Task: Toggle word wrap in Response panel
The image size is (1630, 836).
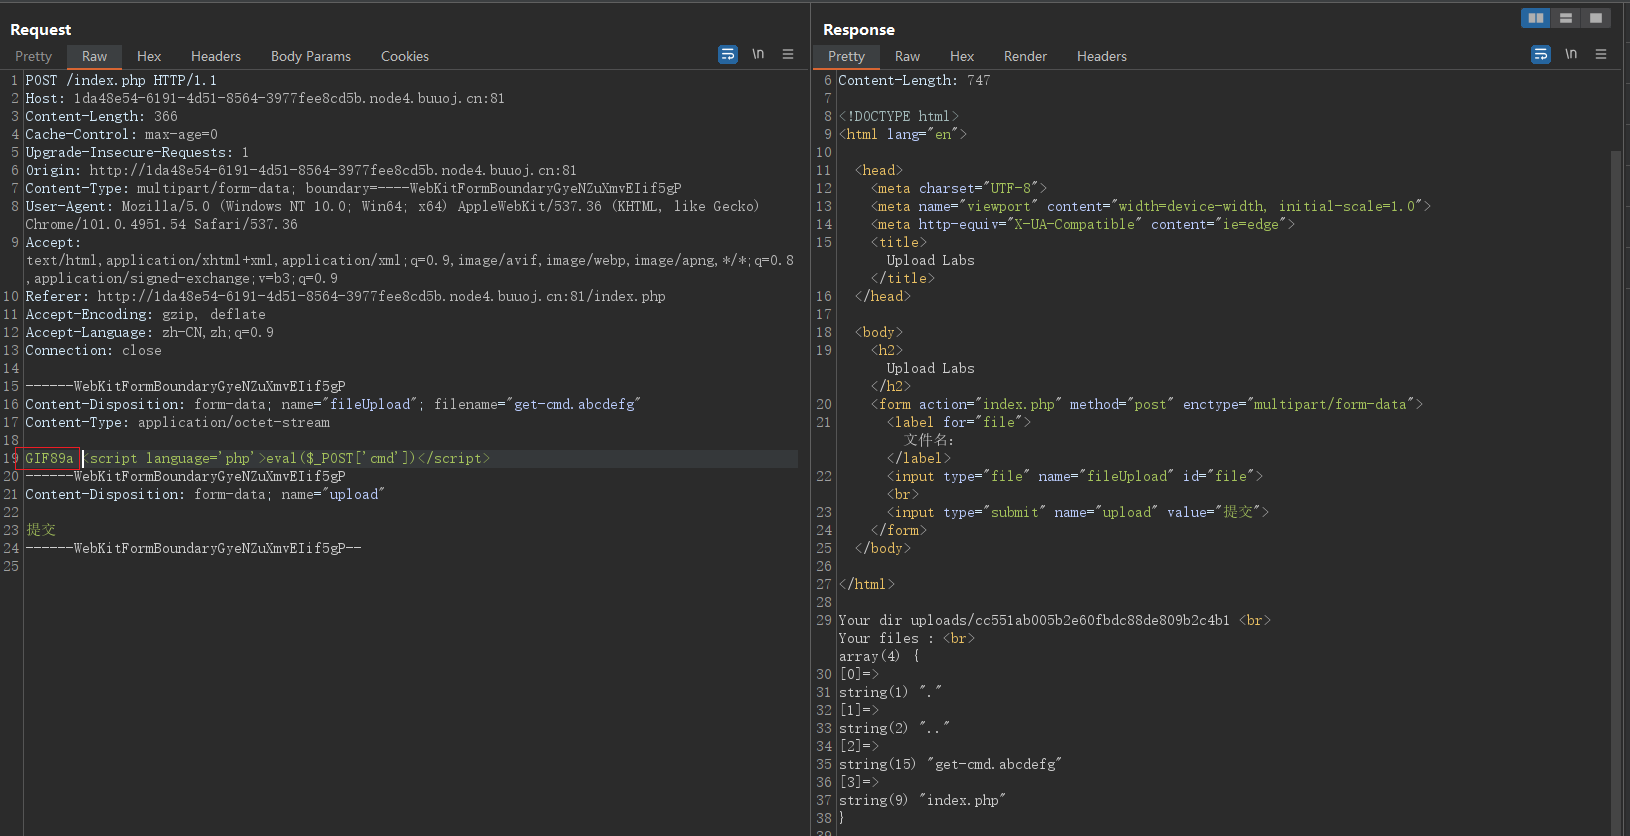Action: [x=1541, y=54]
